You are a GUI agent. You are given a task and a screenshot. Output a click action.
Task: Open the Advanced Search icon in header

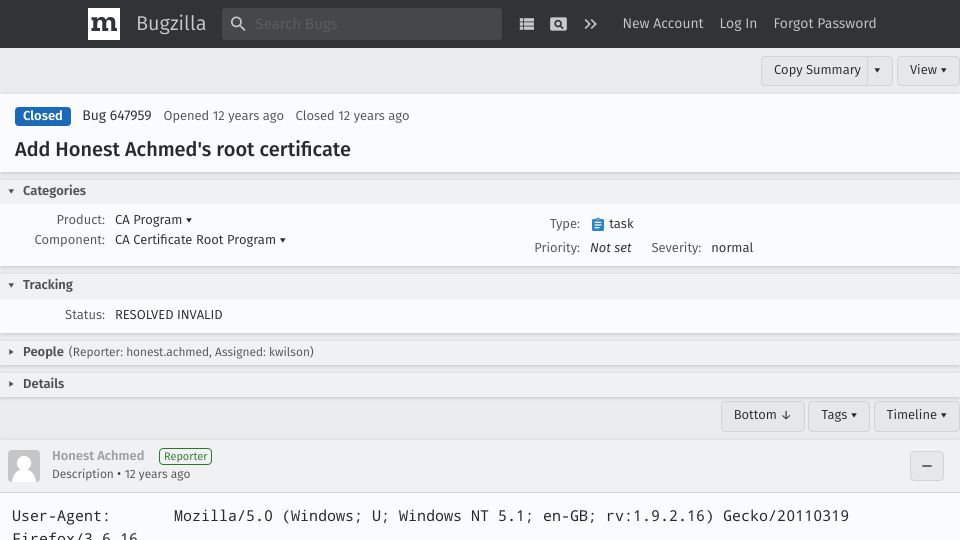(x=558, y=24)
